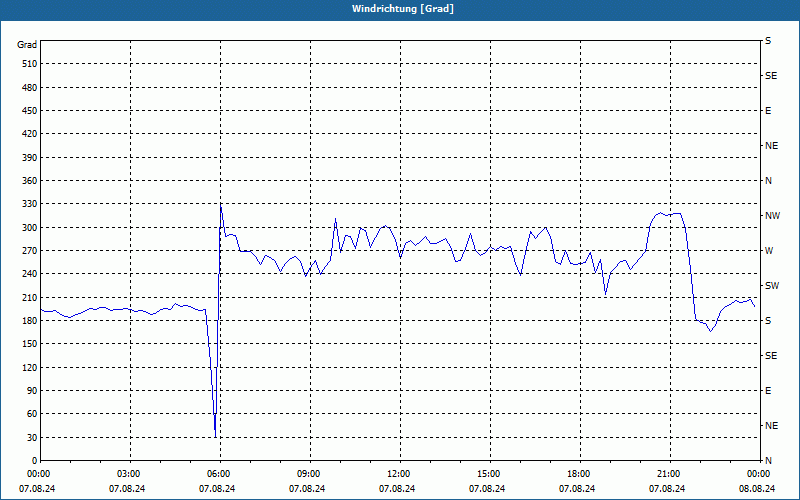Click the NE compass label beside the 390 line
This screenshot has height=500, width=800.
[771, 146]
